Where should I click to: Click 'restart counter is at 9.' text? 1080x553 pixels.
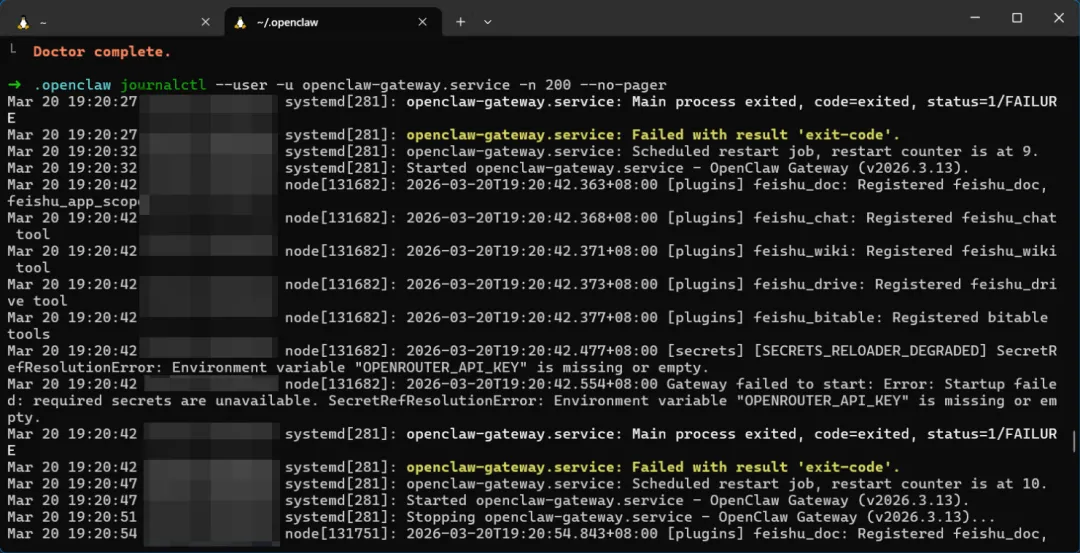pyautogui.click(x=939, y=152)
